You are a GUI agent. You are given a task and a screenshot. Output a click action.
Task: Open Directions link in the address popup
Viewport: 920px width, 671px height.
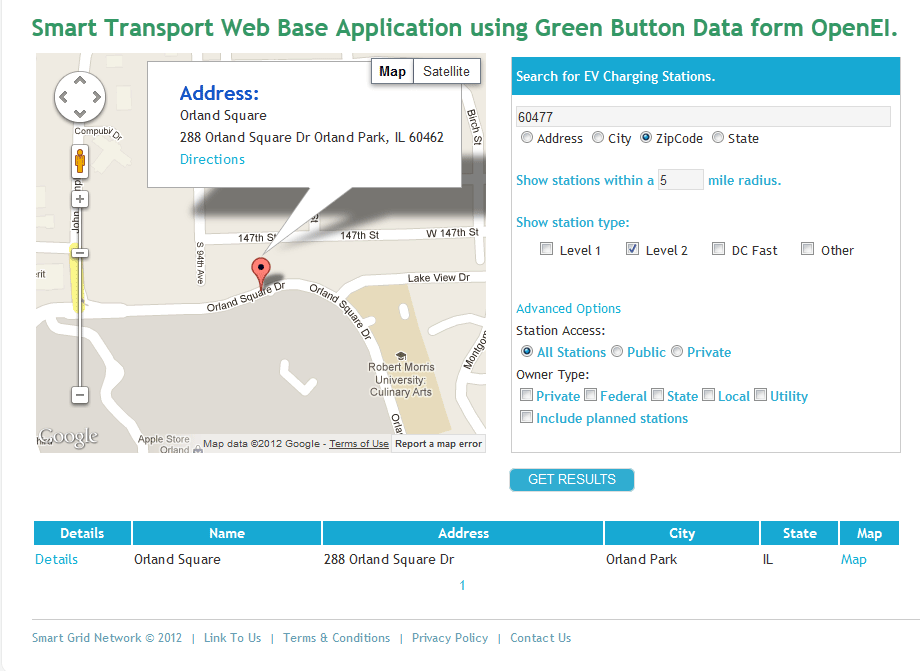tap(212, 160)
